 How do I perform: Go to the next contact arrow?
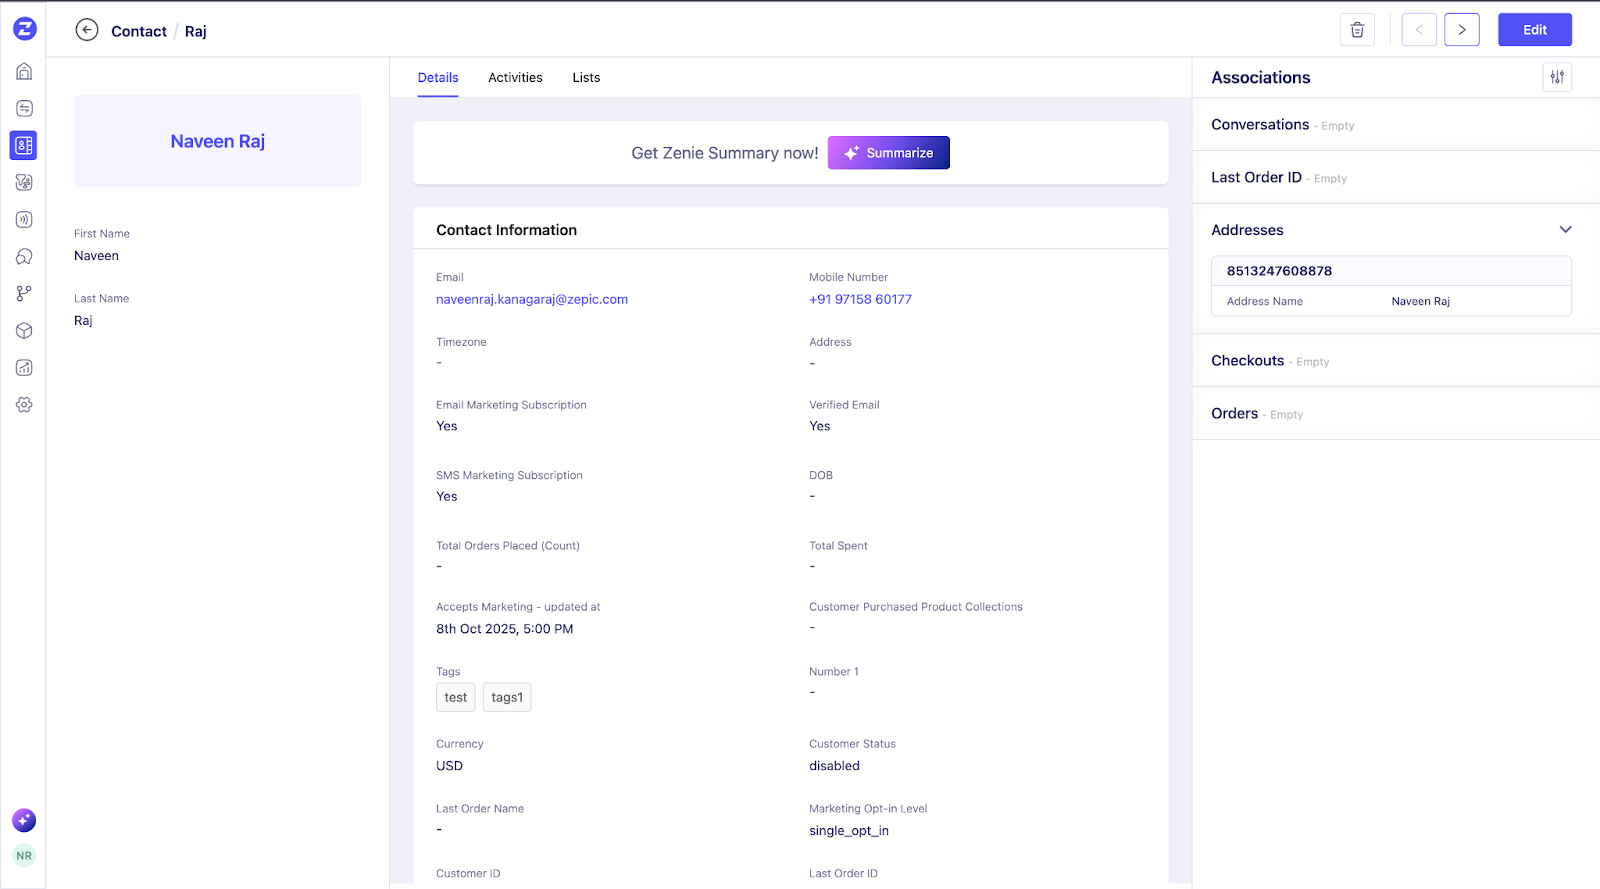click(1461, 30)
